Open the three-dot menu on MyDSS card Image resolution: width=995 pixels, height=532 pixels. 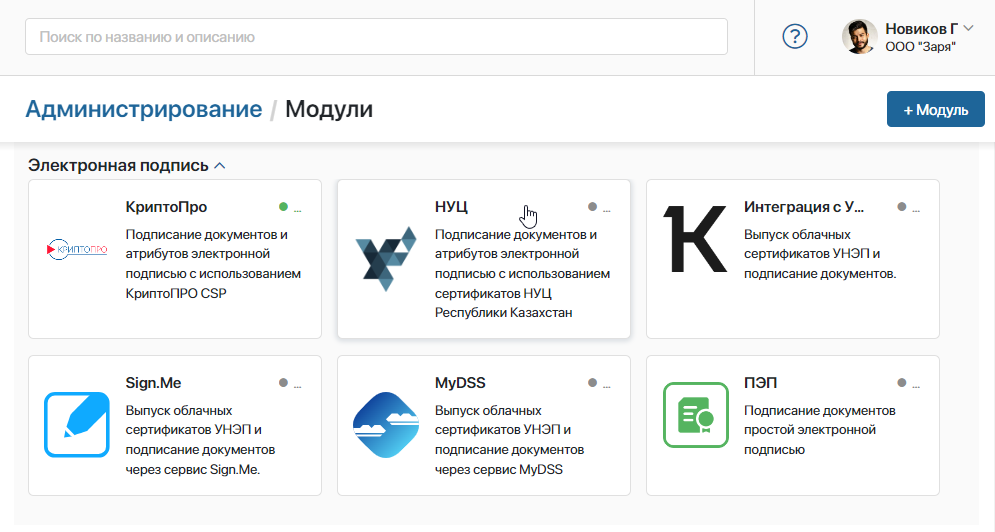[607, 385]
